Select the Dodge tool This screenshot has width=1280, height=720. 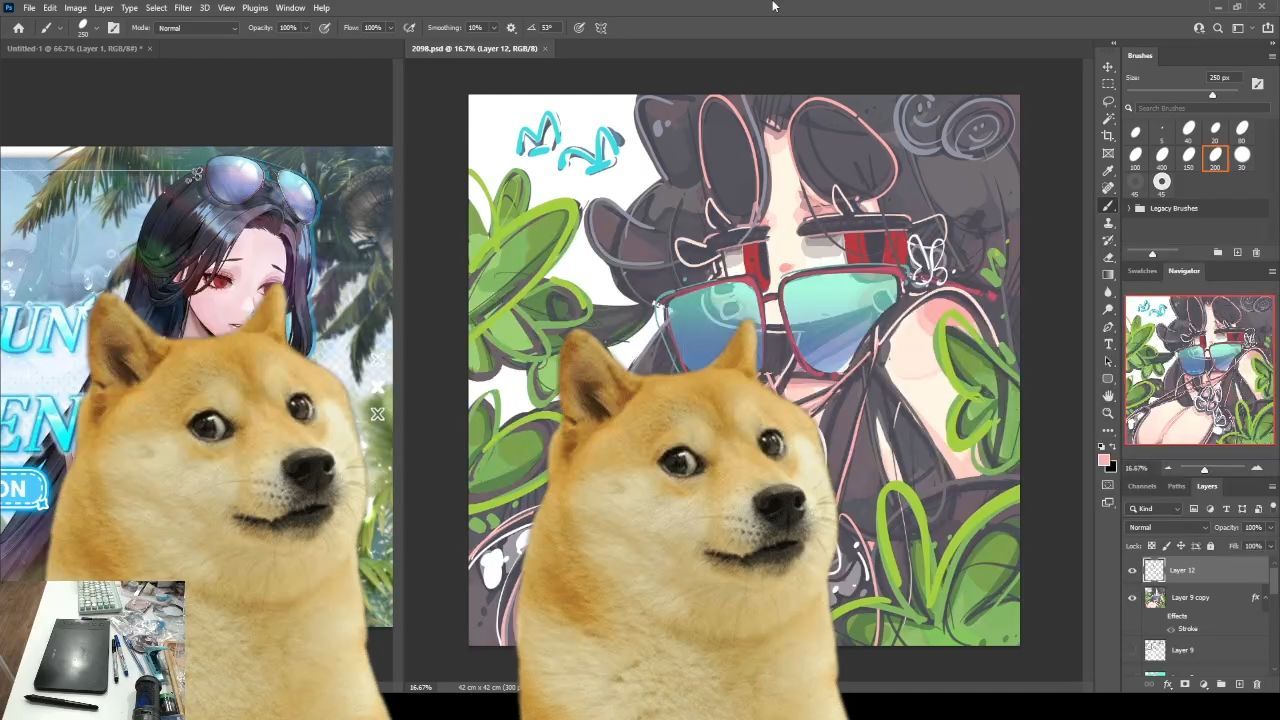[x=1108, y=309]
